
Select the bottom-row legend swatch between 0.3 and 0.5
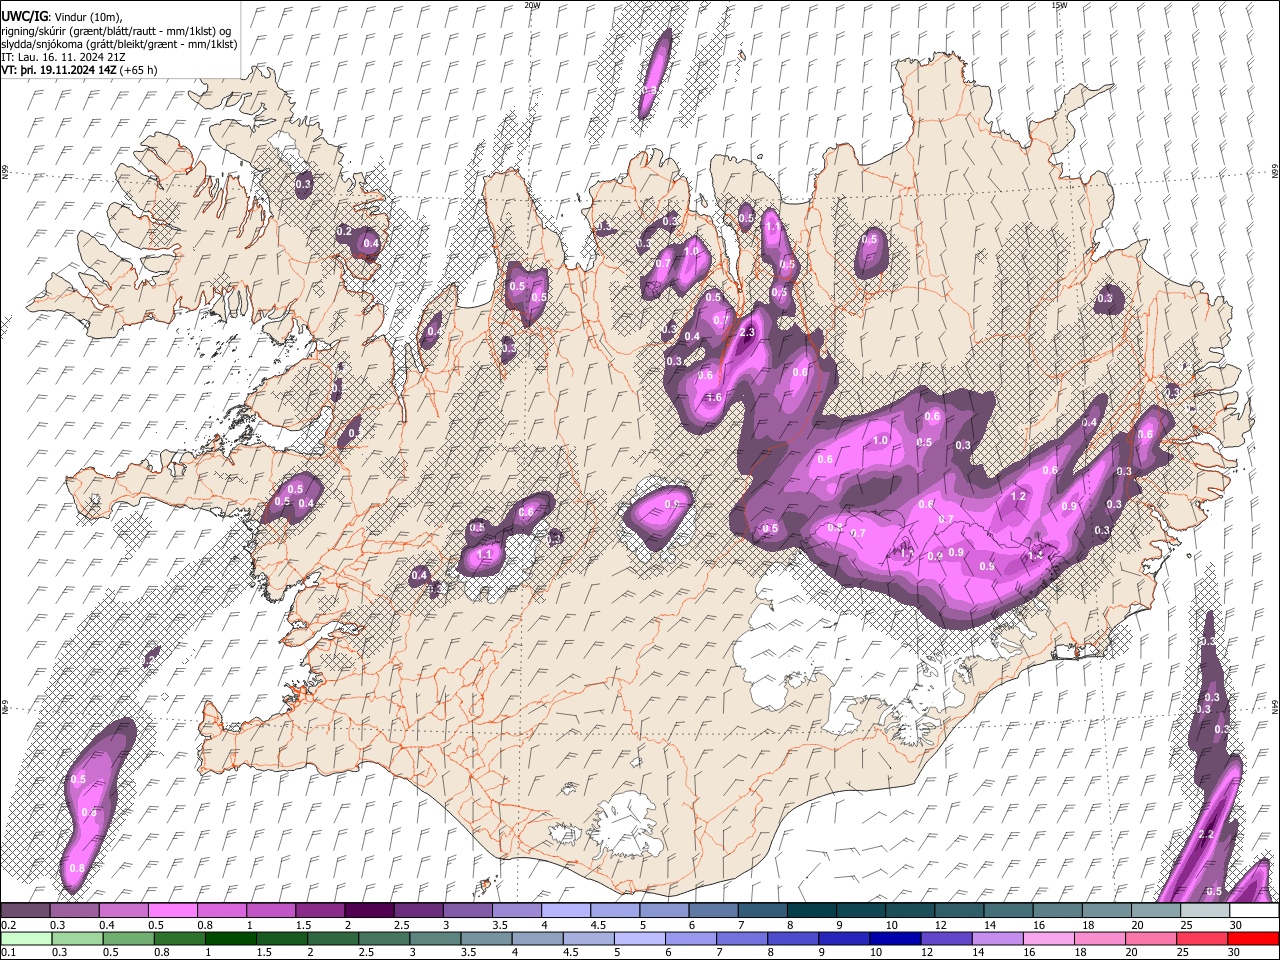pos(75,938)
